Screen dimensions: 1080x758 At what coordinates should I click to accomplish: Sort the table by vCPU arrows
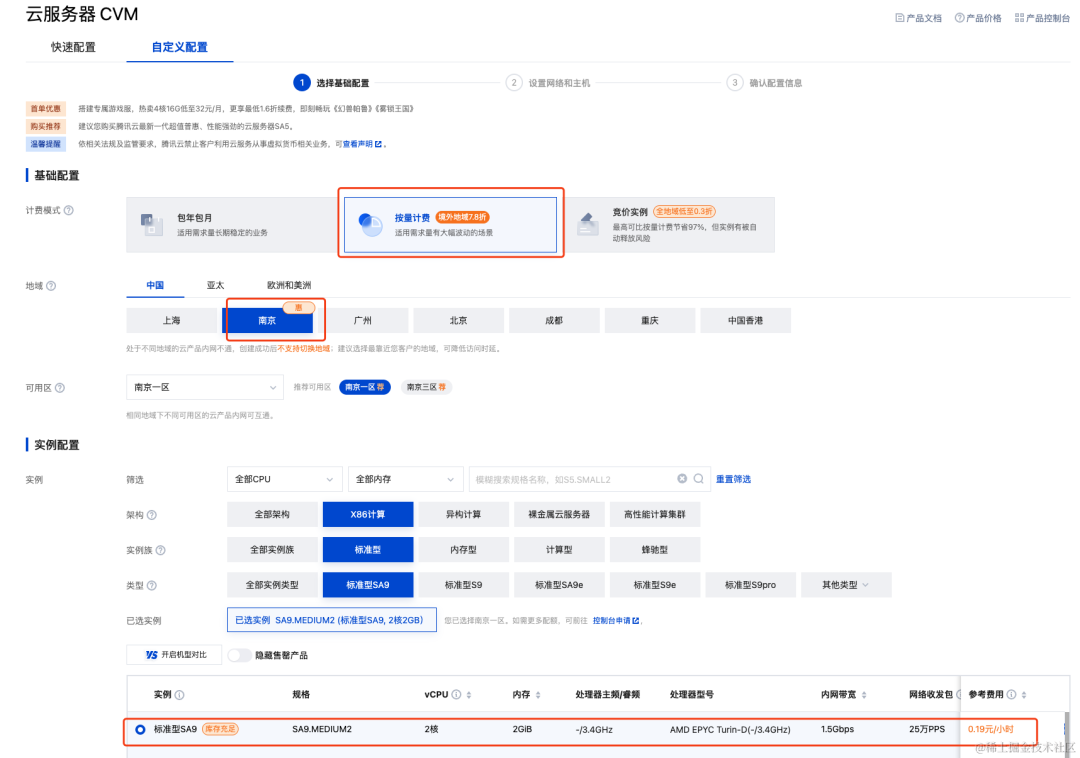pos(469,695)
